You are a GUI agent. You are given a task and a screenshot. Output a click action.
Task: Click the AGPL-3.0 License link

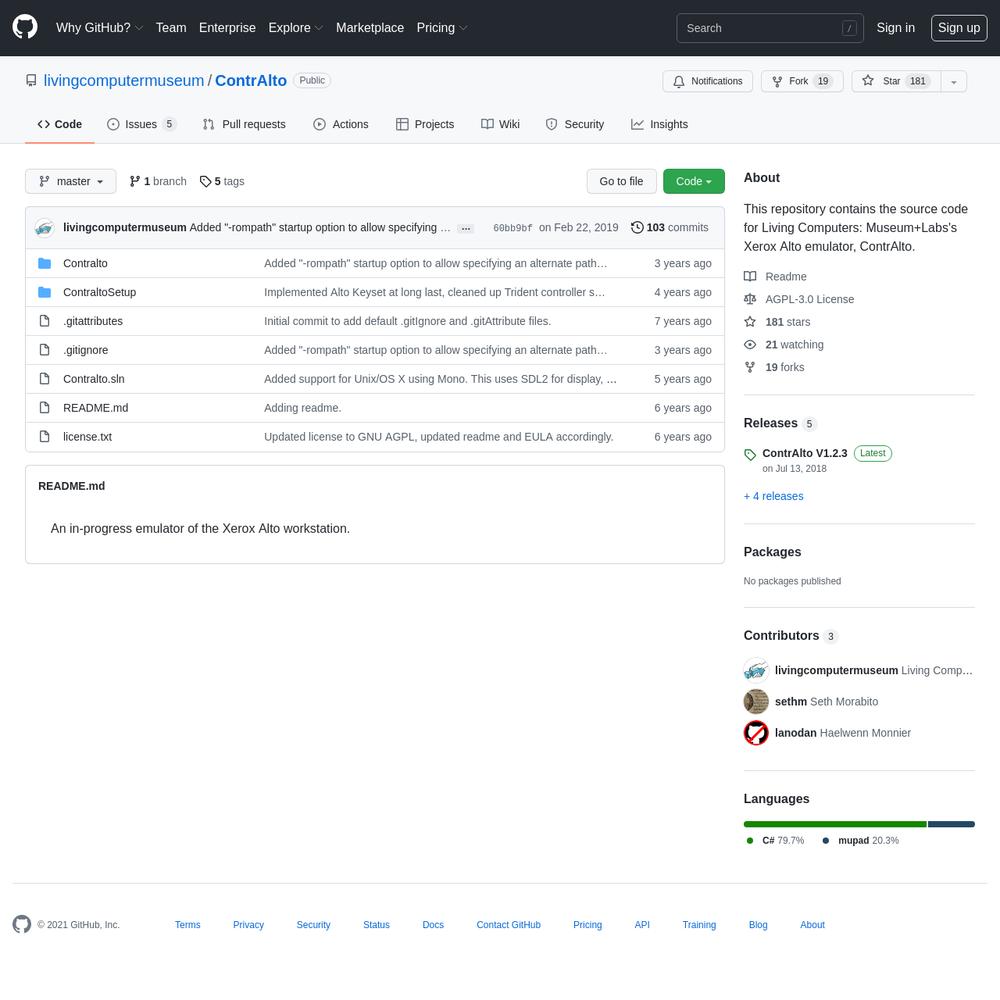coord(809,299)
